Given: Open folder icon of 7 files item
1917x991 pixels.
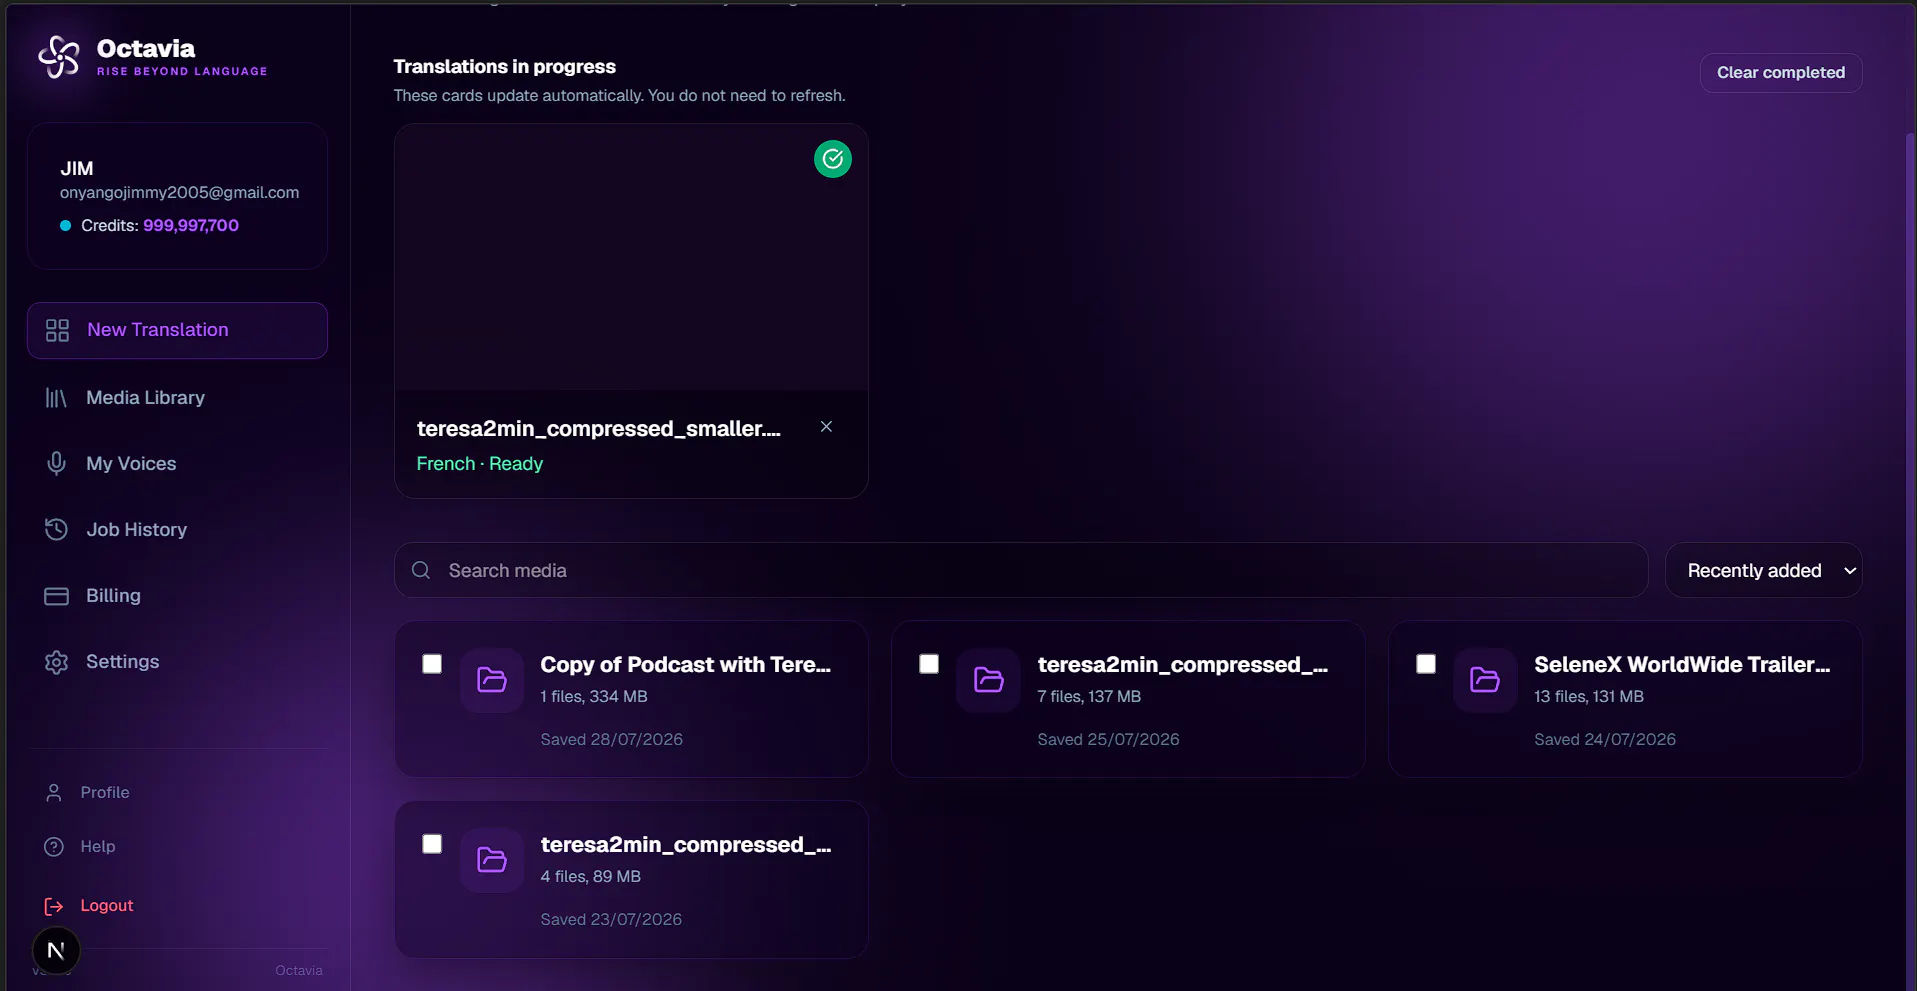Looking at the screenshot, I should click(988, 680).
